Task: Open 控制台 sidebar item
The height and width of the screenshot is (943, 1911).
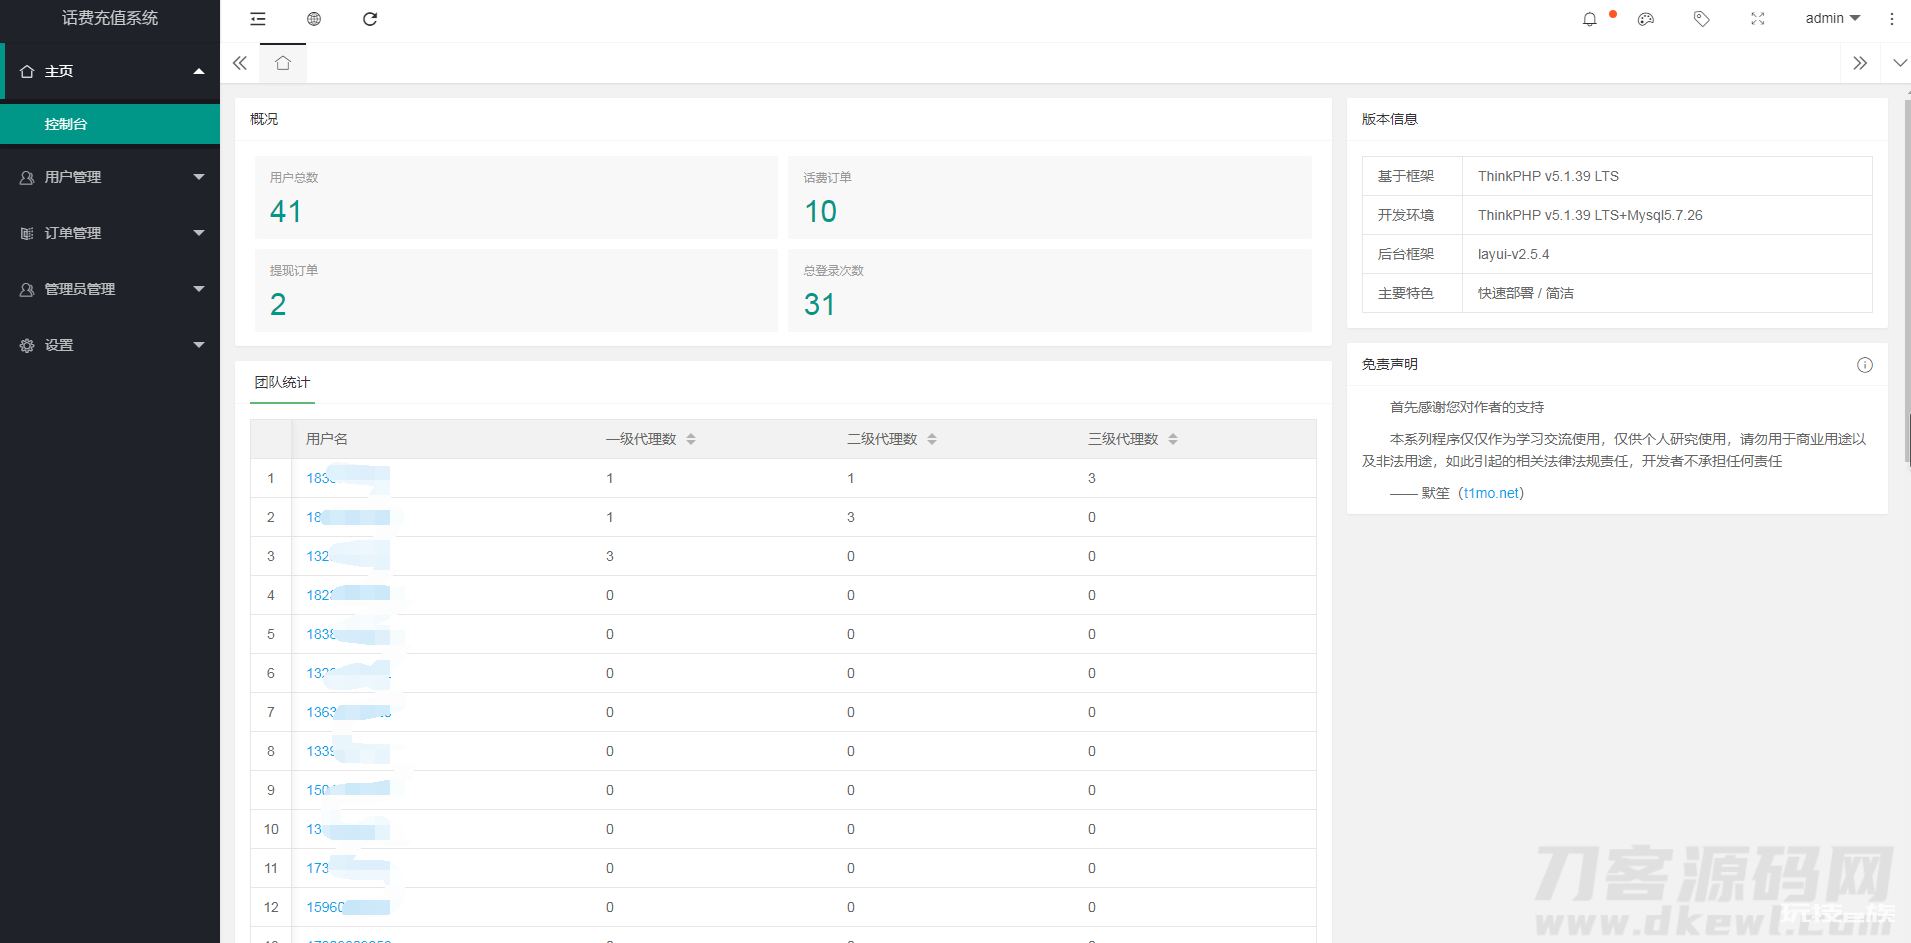Action: (x=110, y=124)
